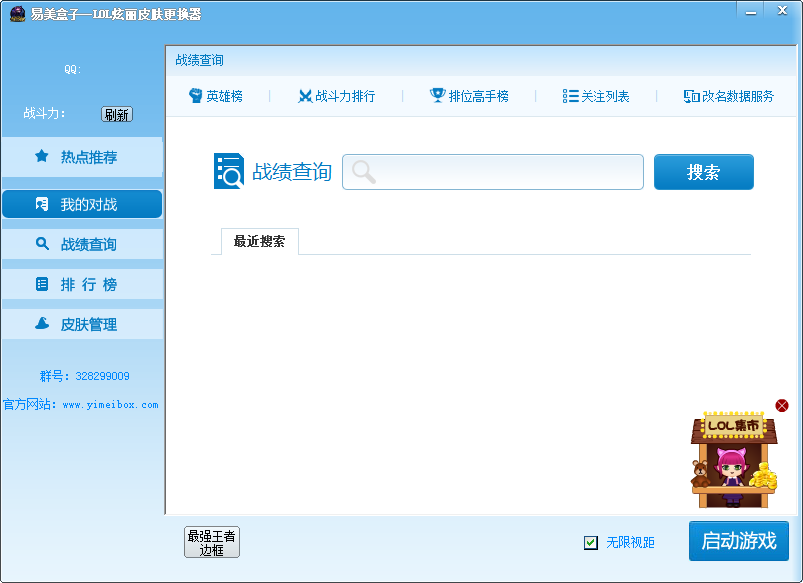
Task: Click the hat icon of 皮肤管理
Action: point(42,323)
